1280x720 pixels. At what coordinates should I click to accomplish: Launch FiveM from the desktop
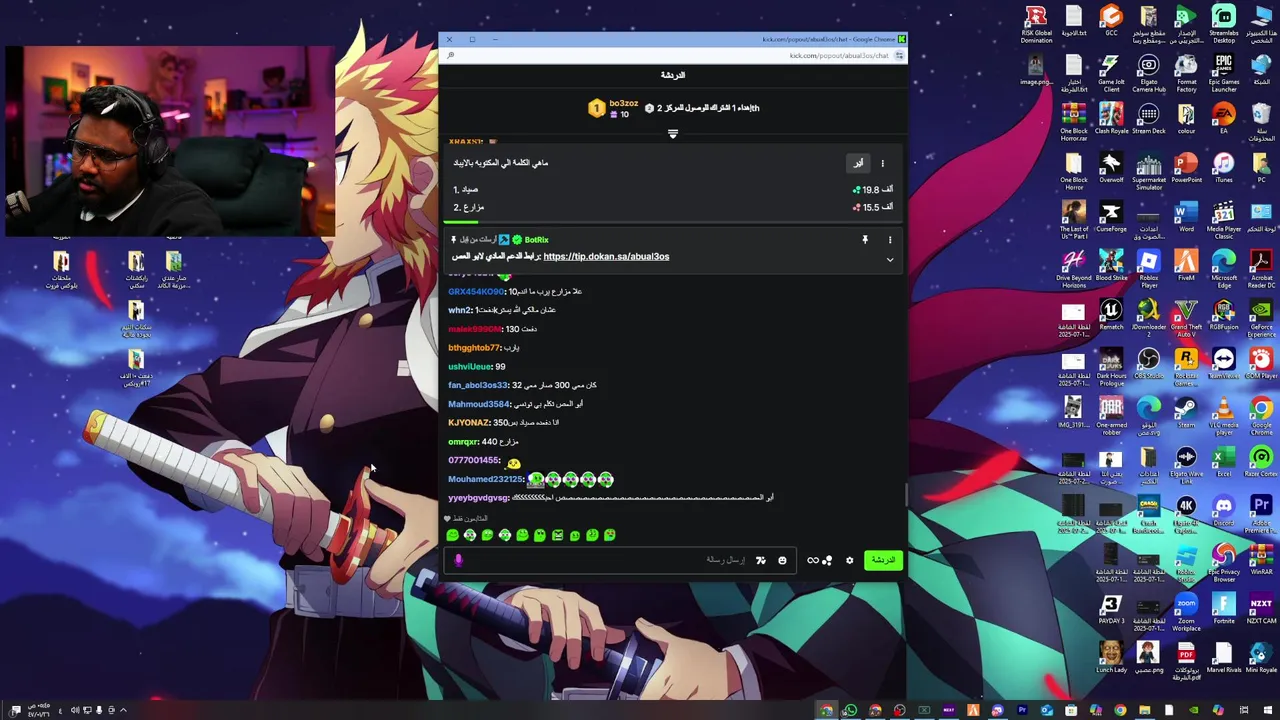(x=1186, y=266)
